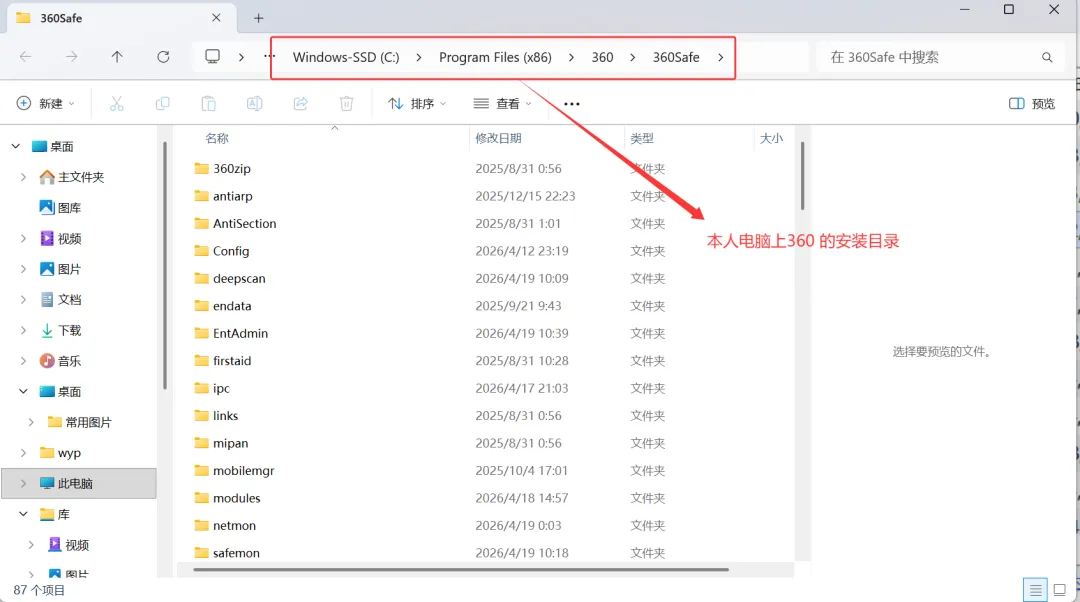
Task: Select the Config folder
Action: (x=221, y=251)
